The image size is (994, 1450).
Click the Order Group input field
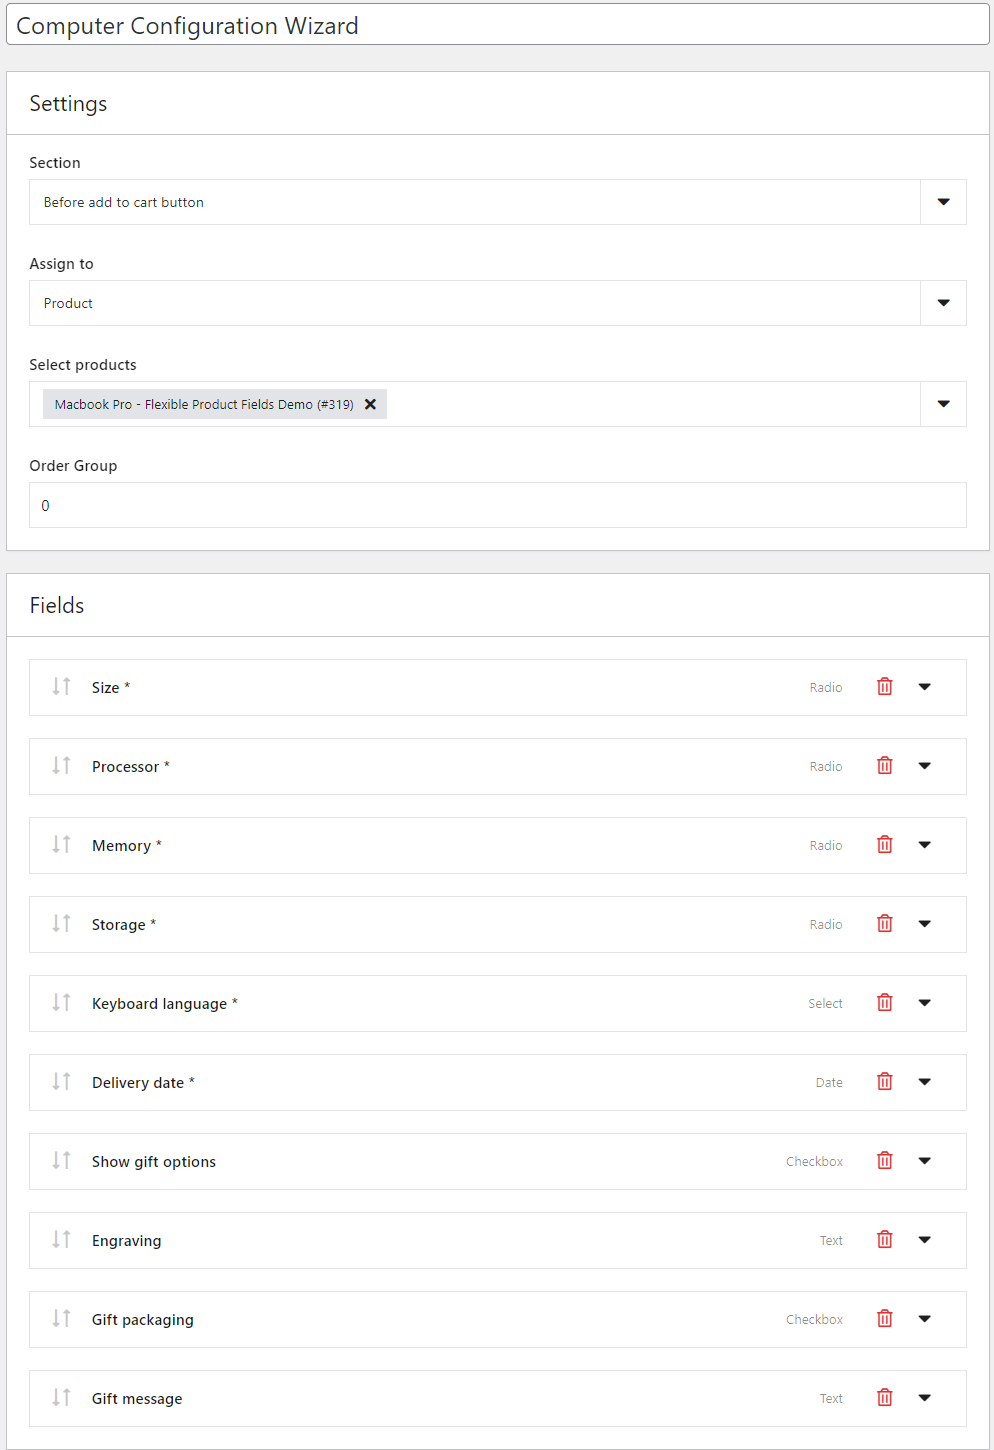coord(498,505)
